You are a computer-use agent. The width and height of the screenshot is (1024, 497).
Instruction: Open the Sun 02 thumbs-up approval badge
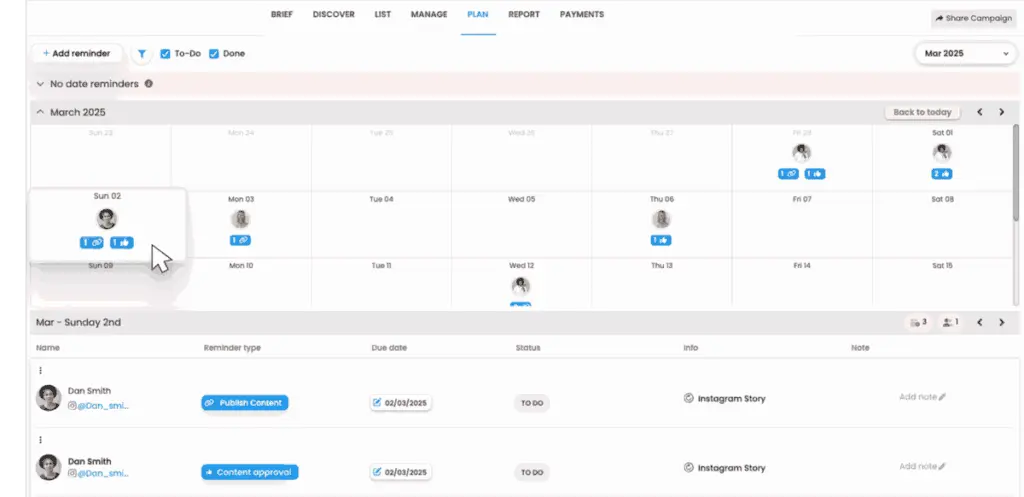coord(121,243)
